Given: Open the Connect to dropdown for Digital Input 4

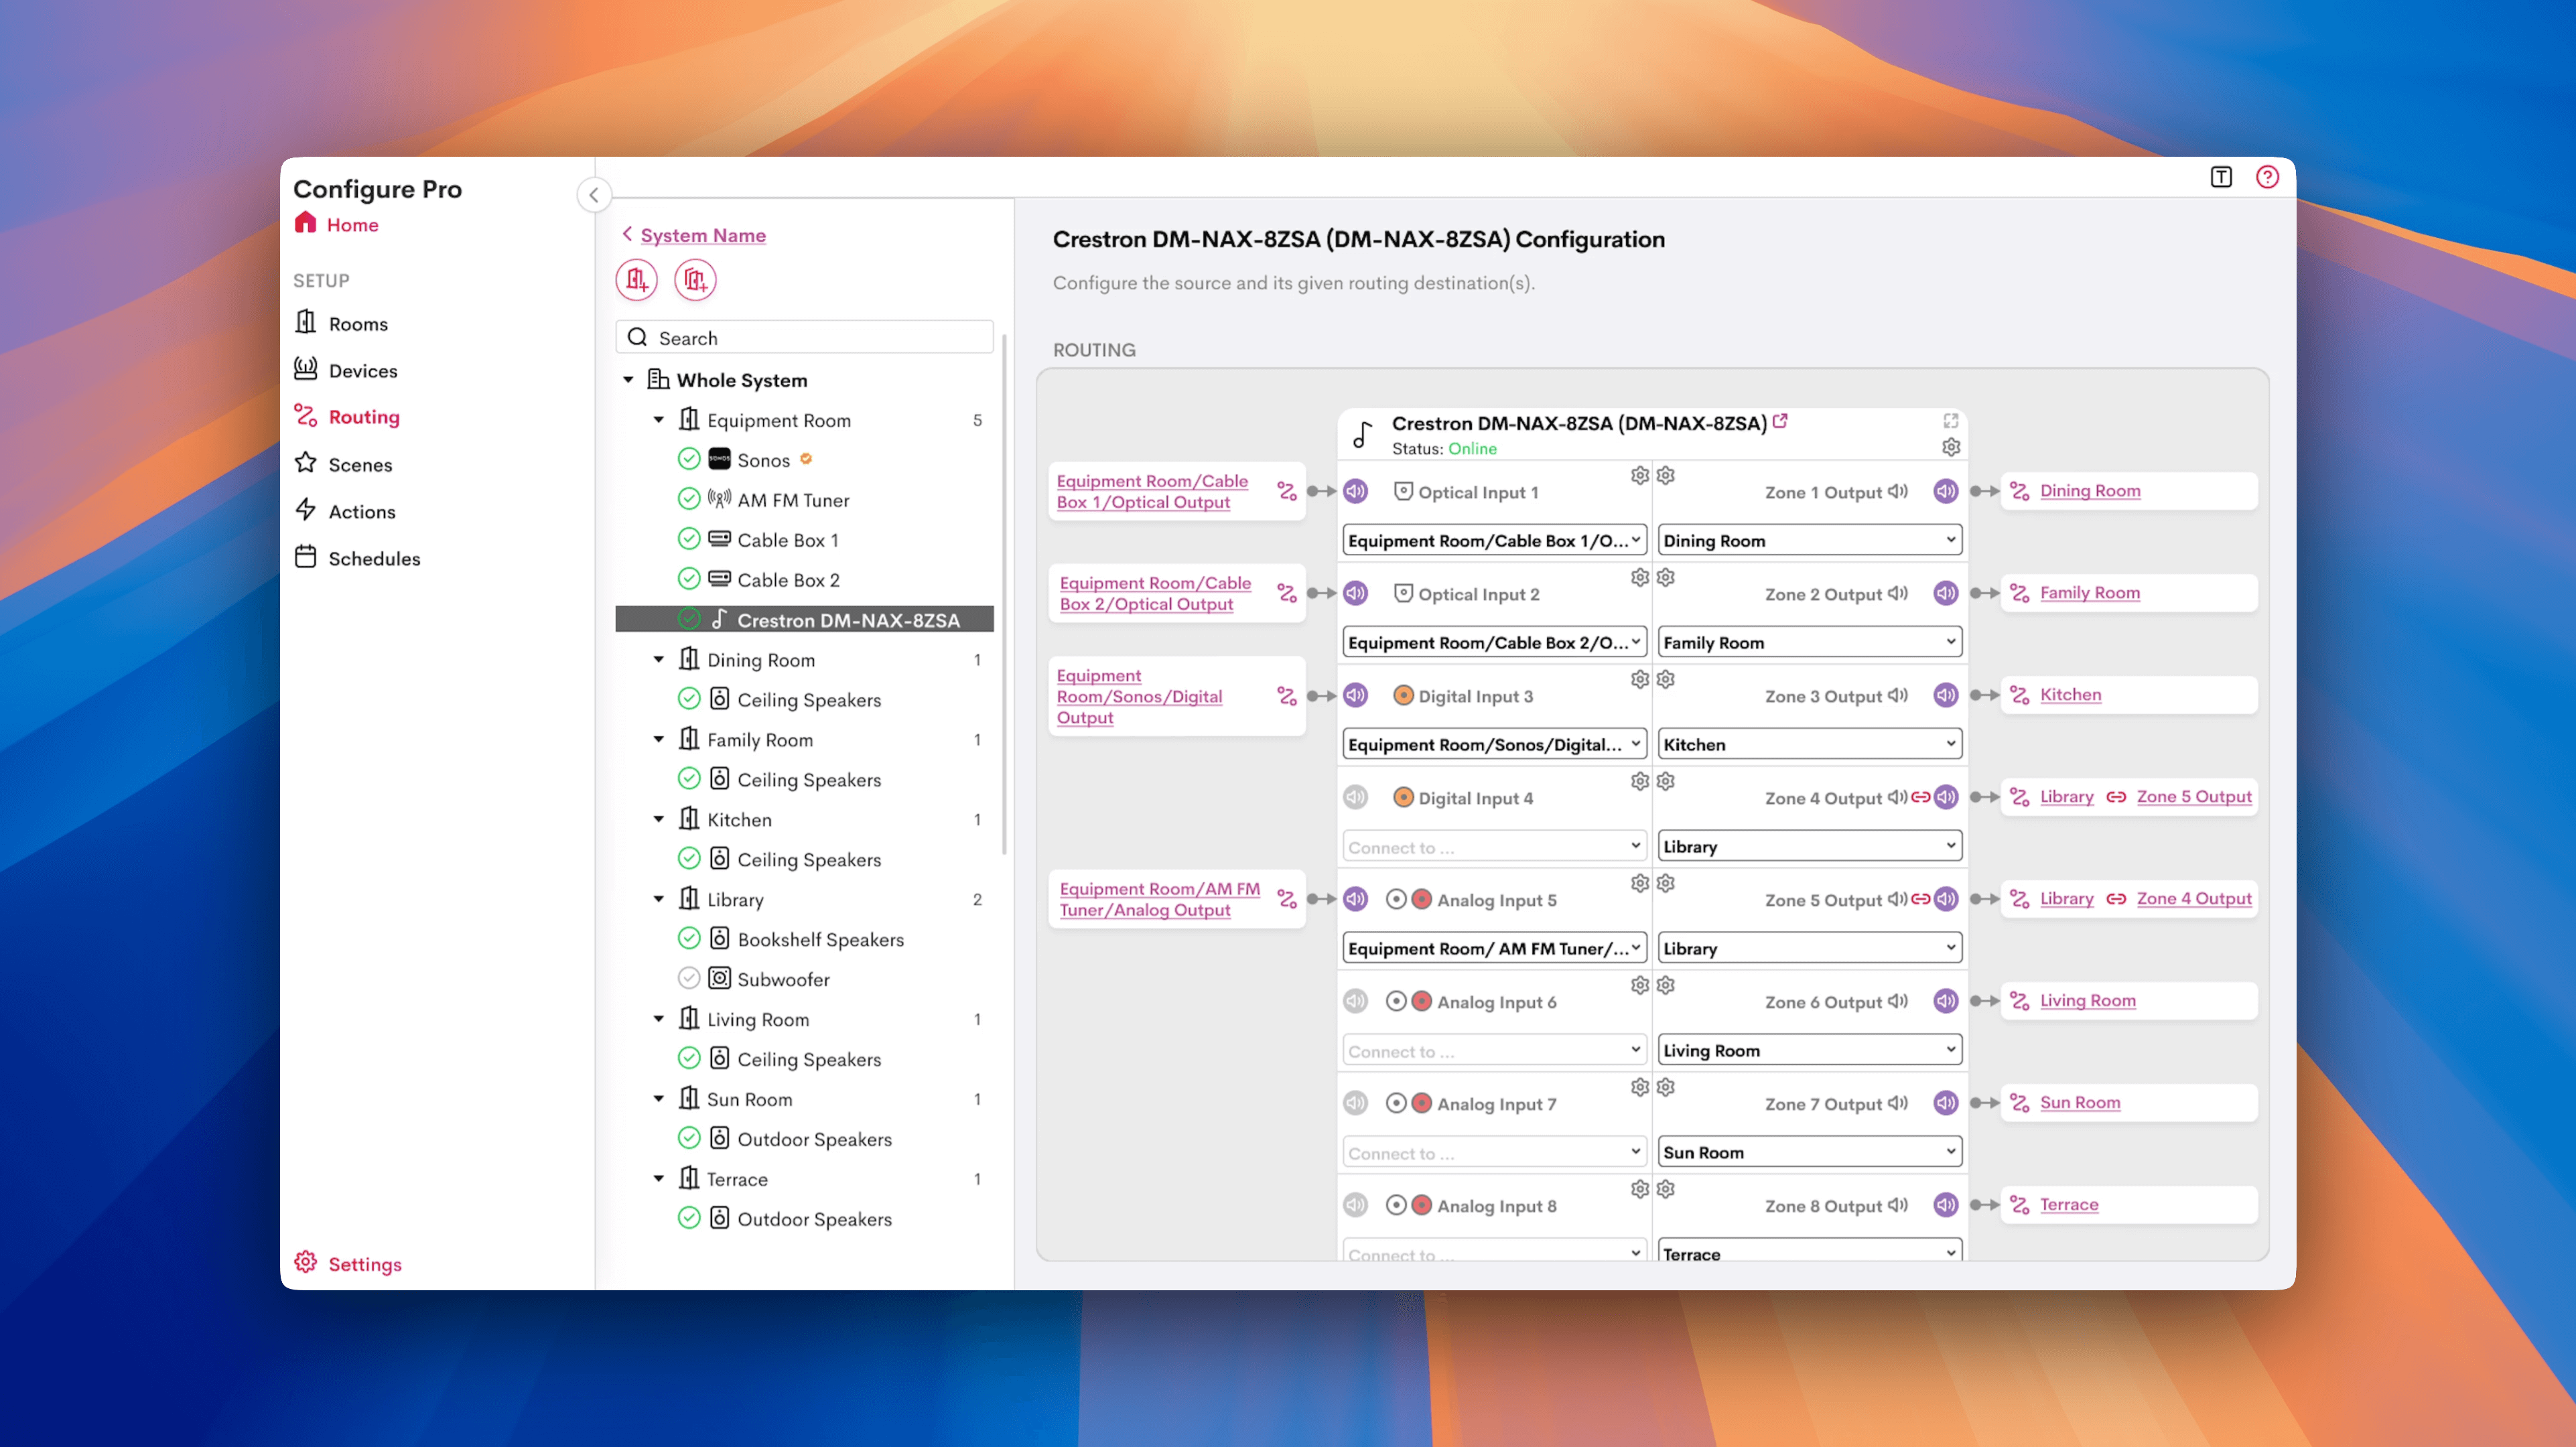Looking at the screenshot, I should click(1493, 846).
